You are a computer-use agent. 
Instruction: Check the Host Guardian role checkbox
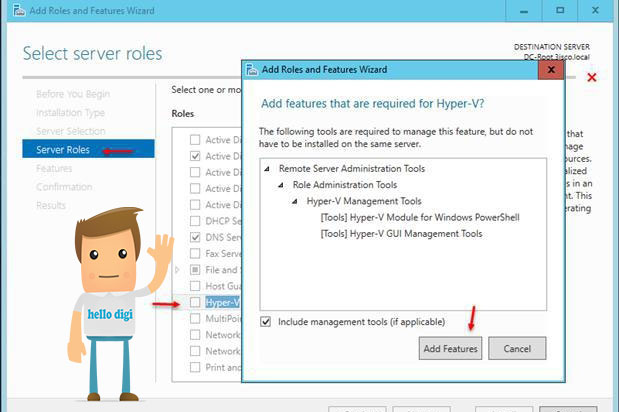click(195, 286)
